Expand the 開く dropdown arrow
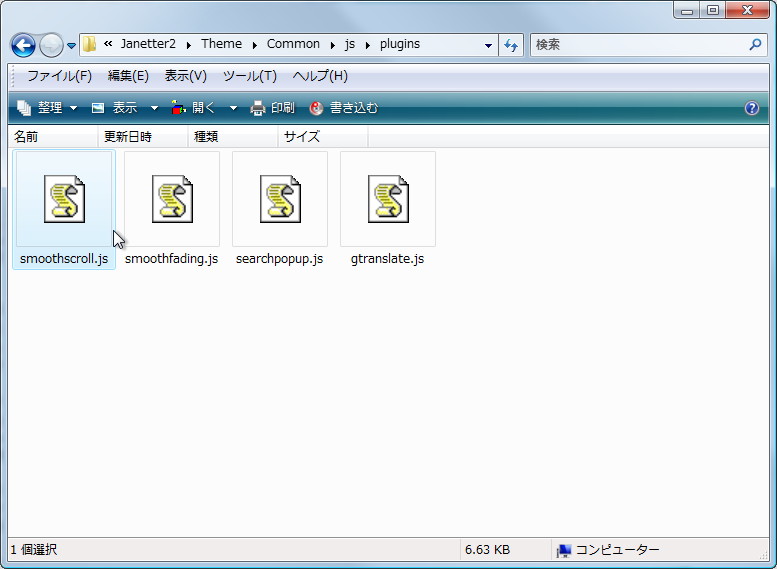This screenshot has height=569, width=777. 233,108
